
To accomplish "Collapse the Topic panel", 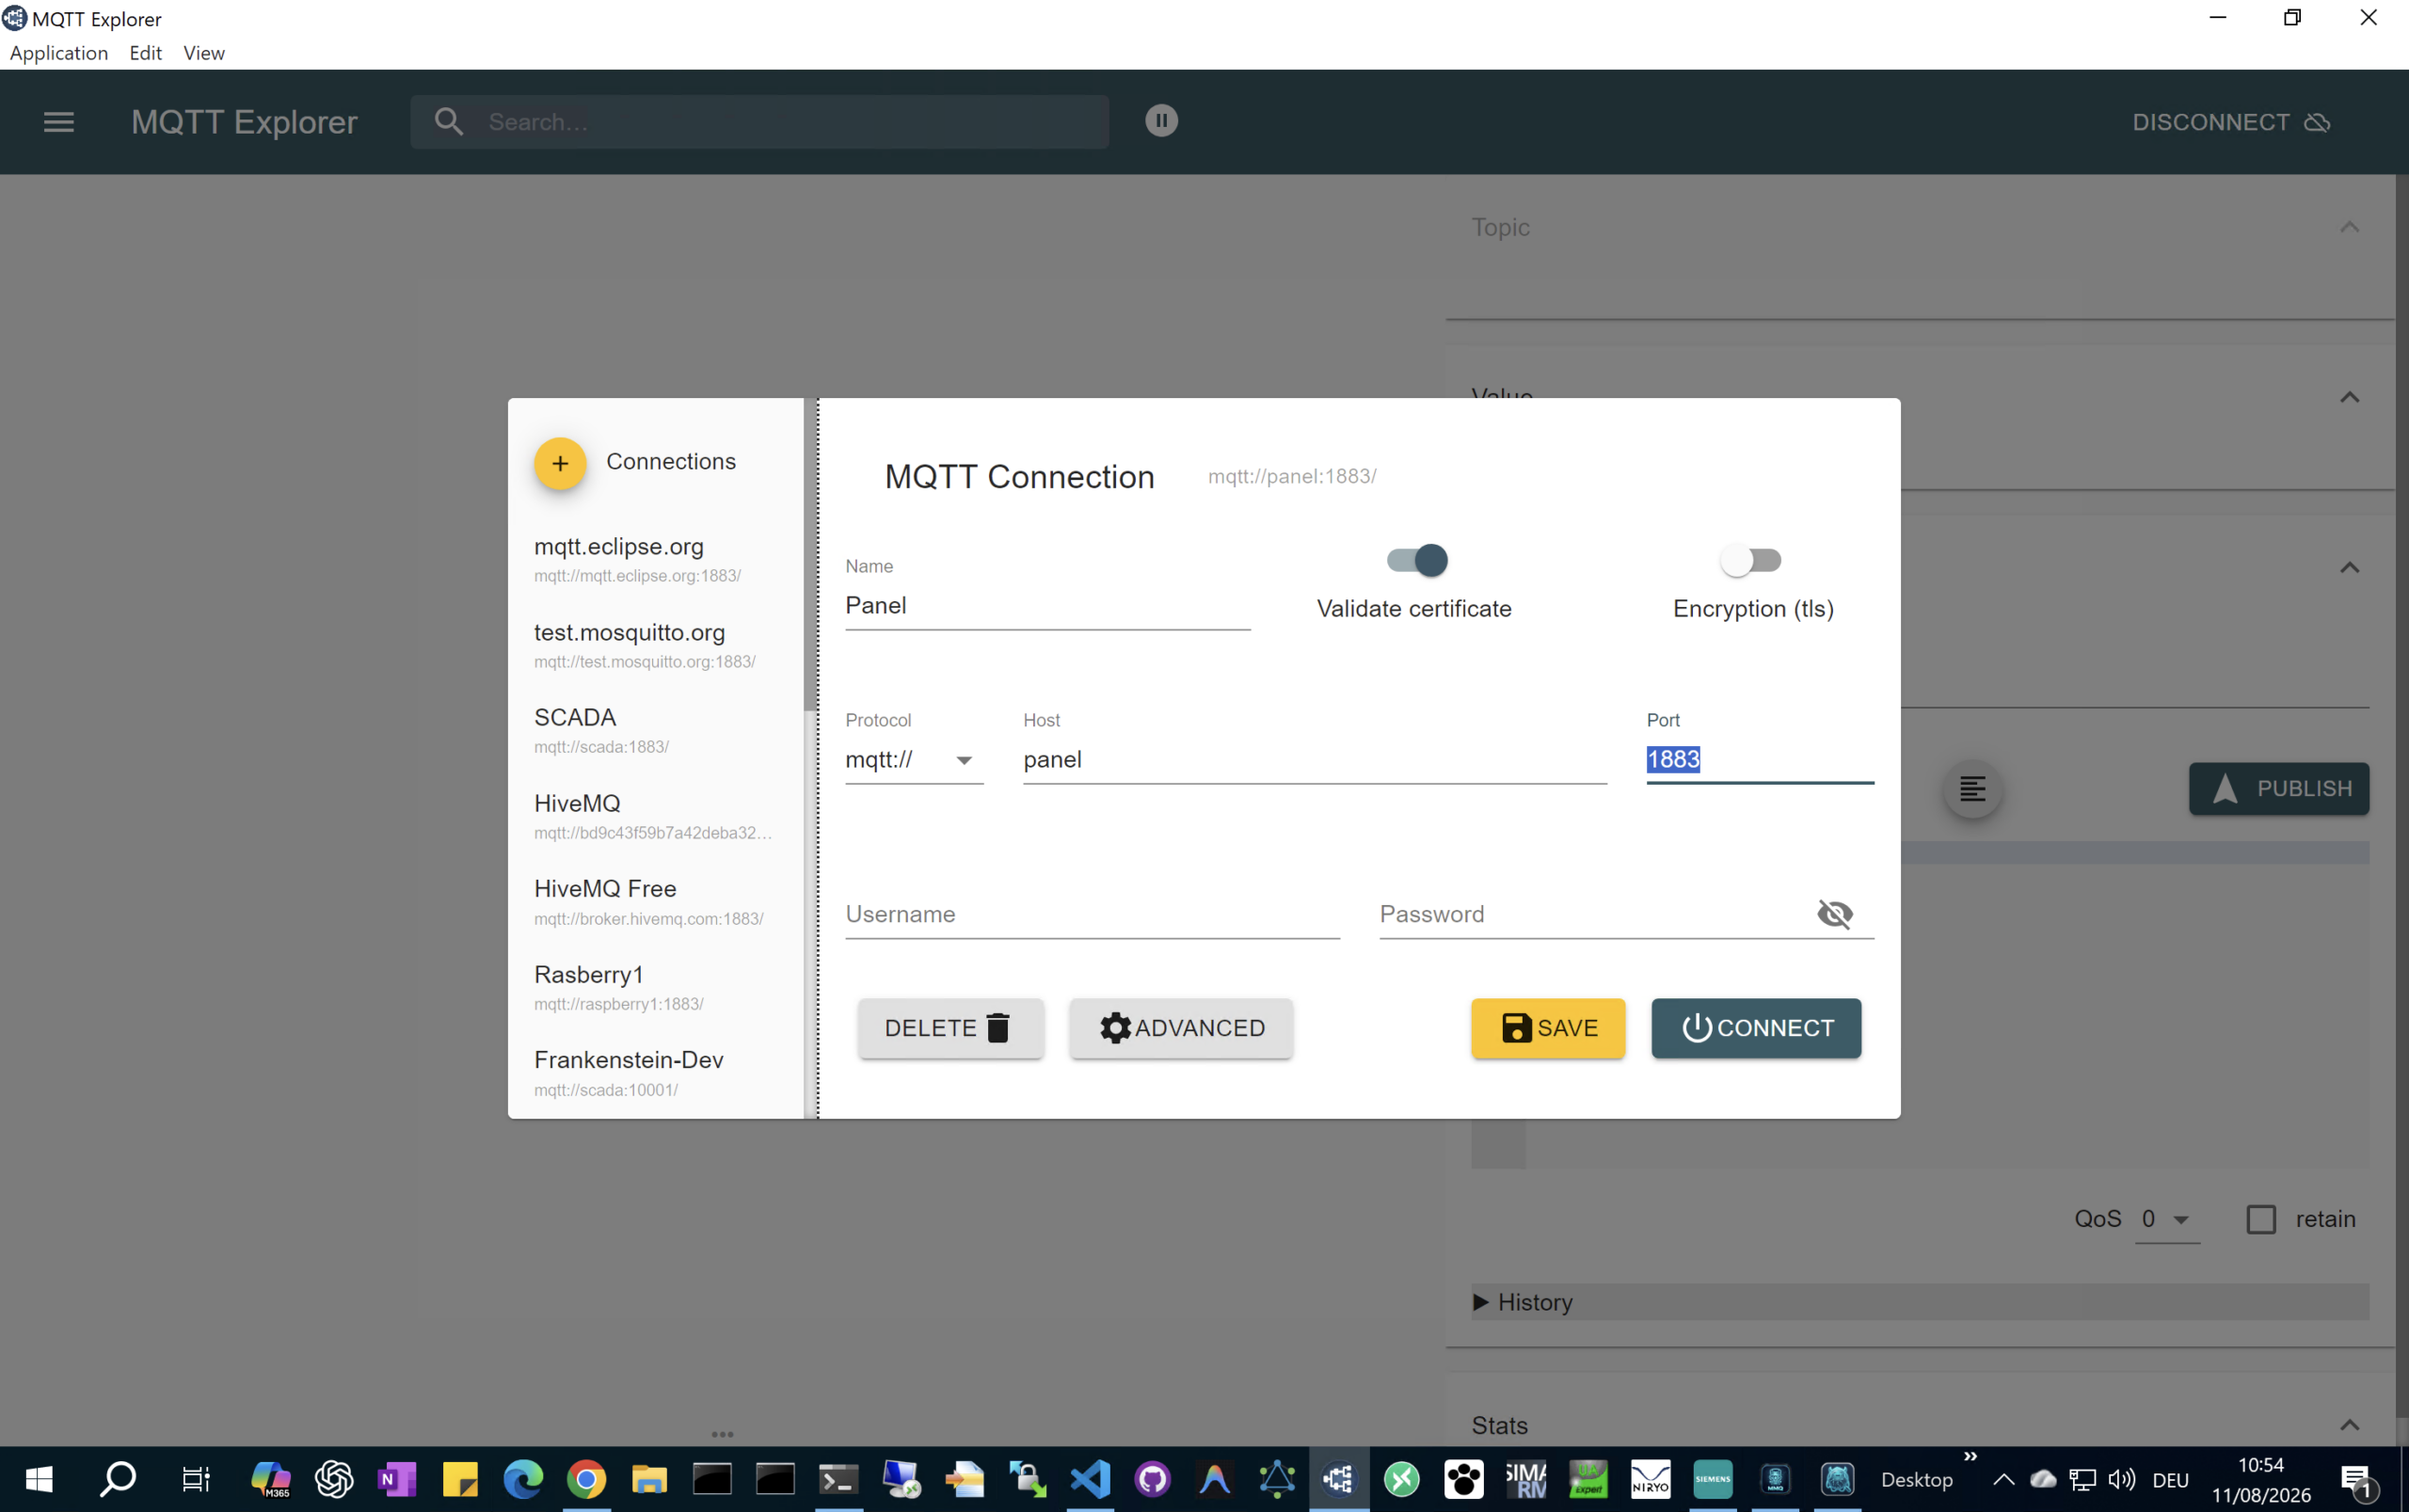I will (2349, 227).
